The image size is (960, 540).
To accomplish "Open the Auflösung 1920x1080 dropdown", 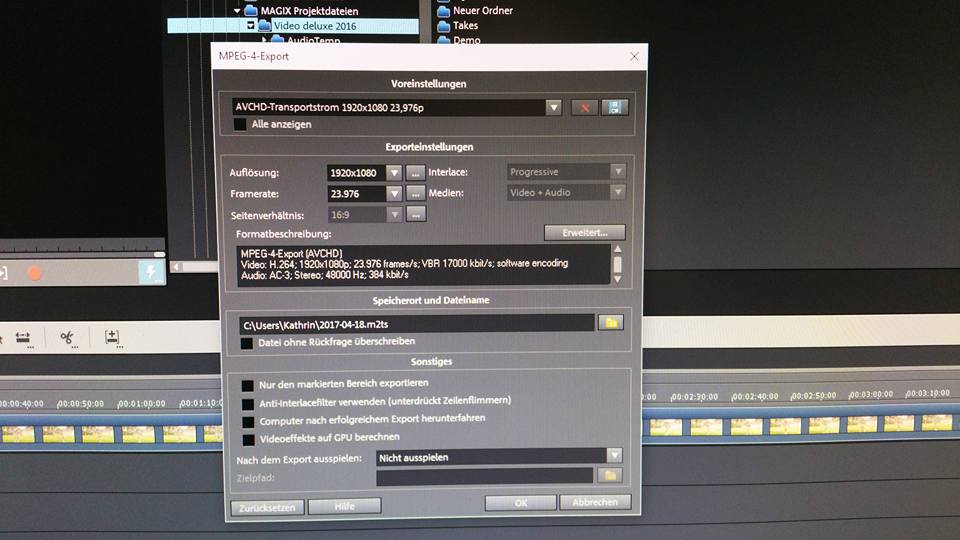I will pos(393,172).
